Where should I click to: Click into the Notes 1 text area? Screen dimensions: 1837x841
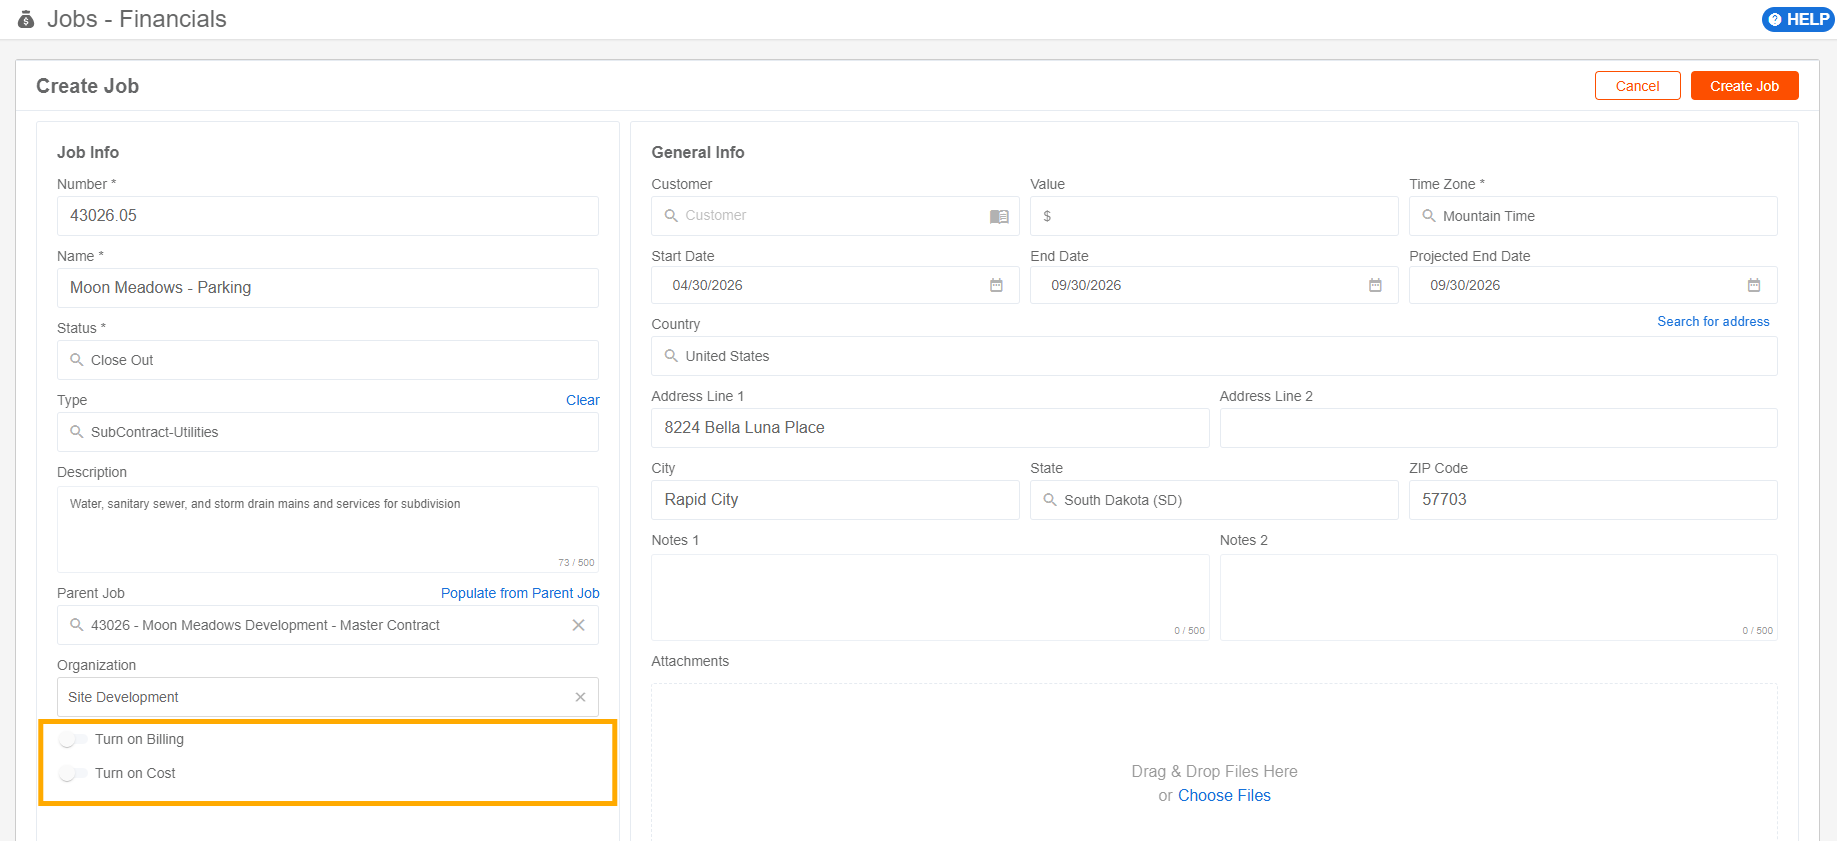point(930,597)
